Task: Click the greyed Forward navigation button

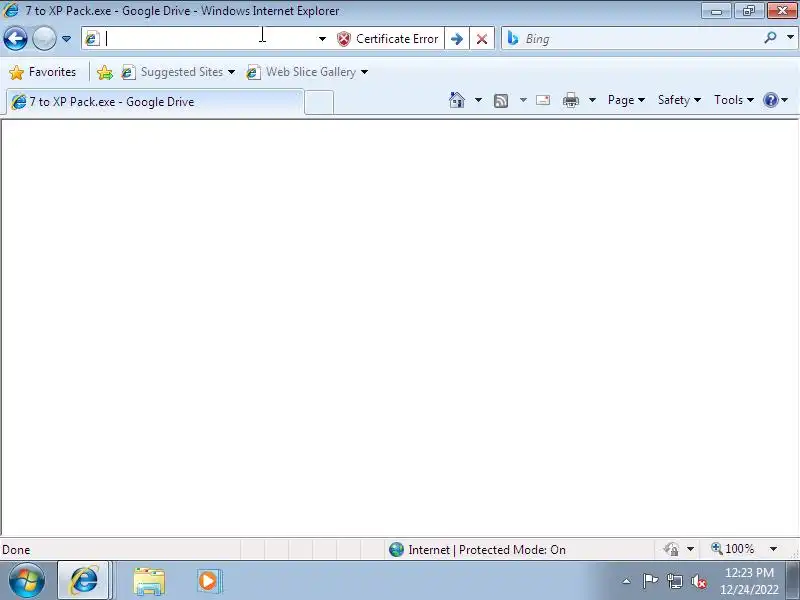Action: [x=44, y=39]
